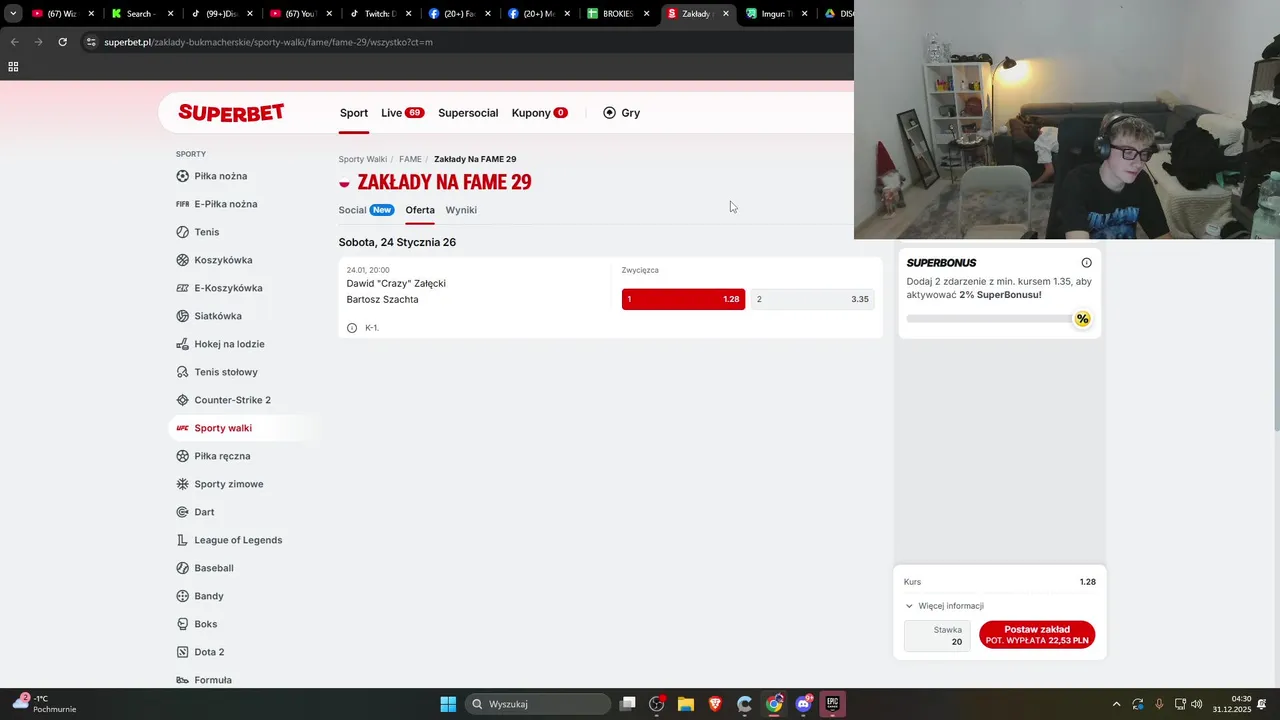Expand Więcej informacji on bet slip

[944, 606]
